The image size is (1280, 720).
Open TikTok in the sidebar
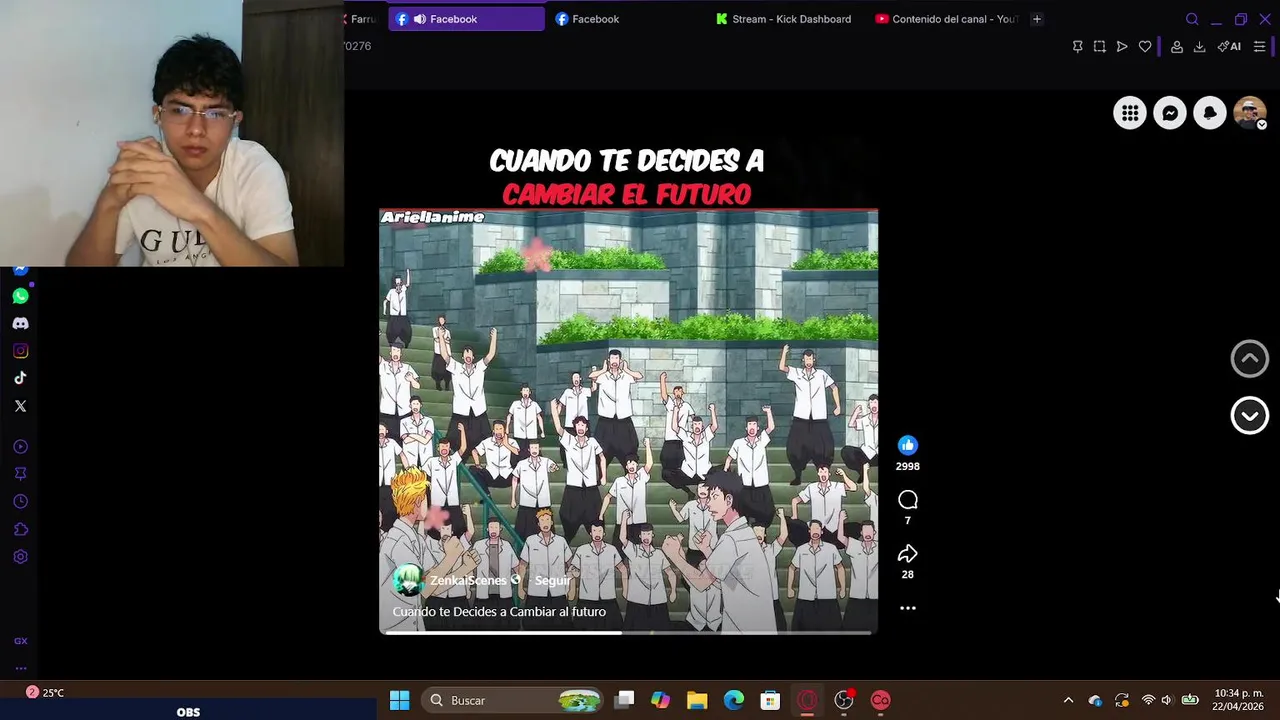20,378
